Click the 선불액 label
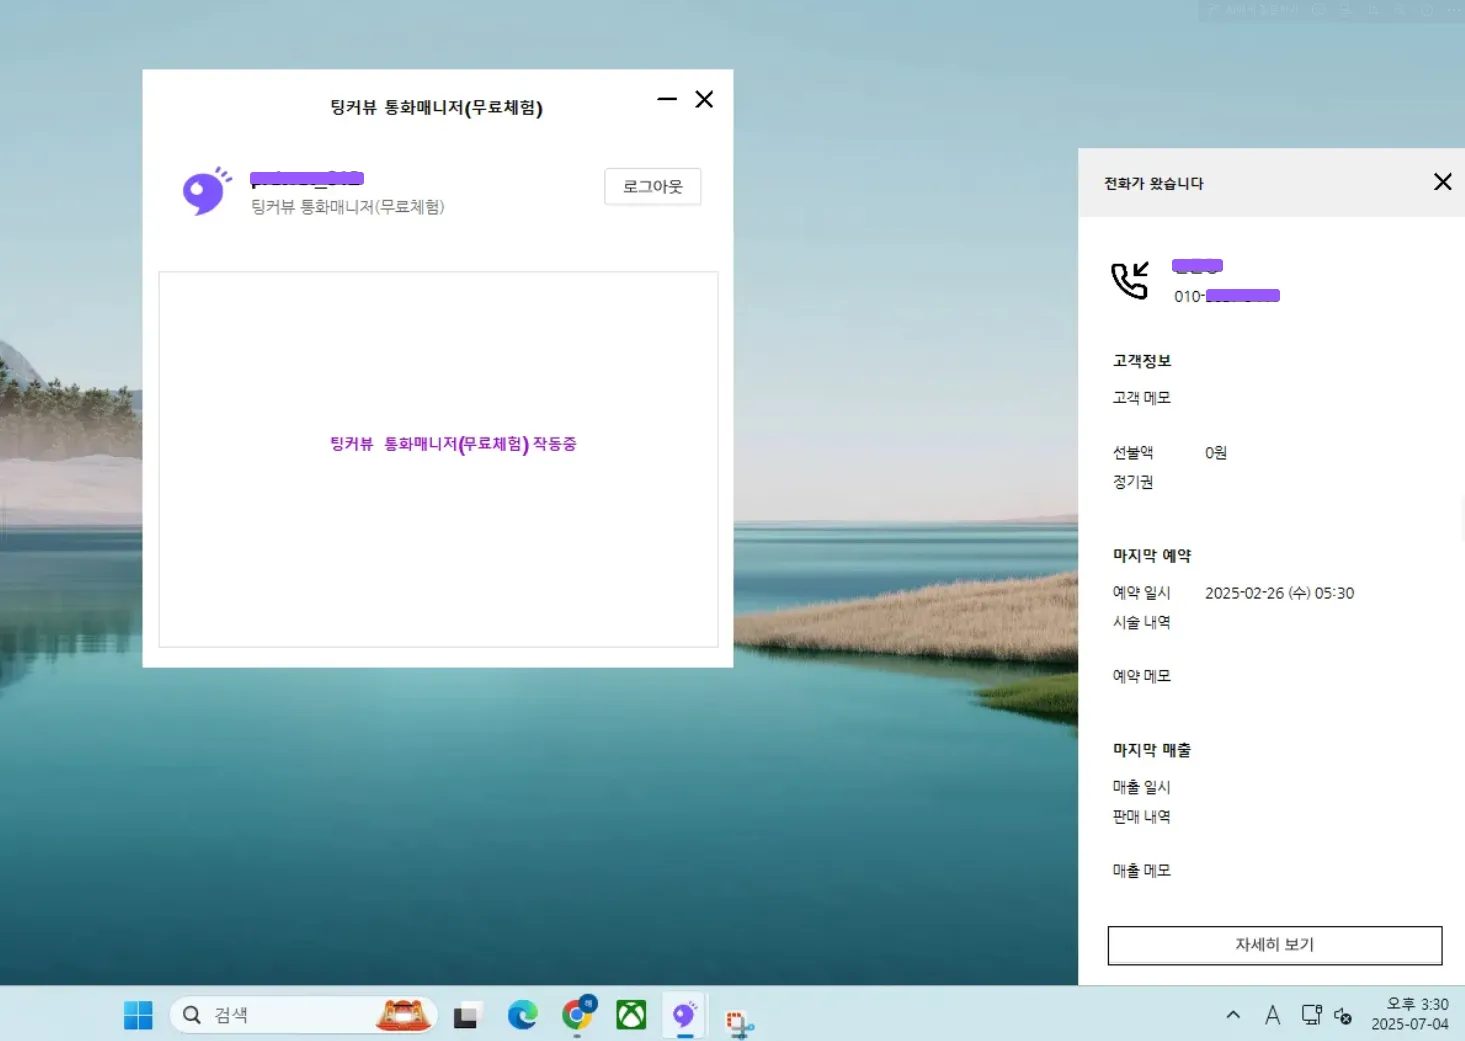This screenshot has height=1041, width=1465. (x=1132, y=453)
